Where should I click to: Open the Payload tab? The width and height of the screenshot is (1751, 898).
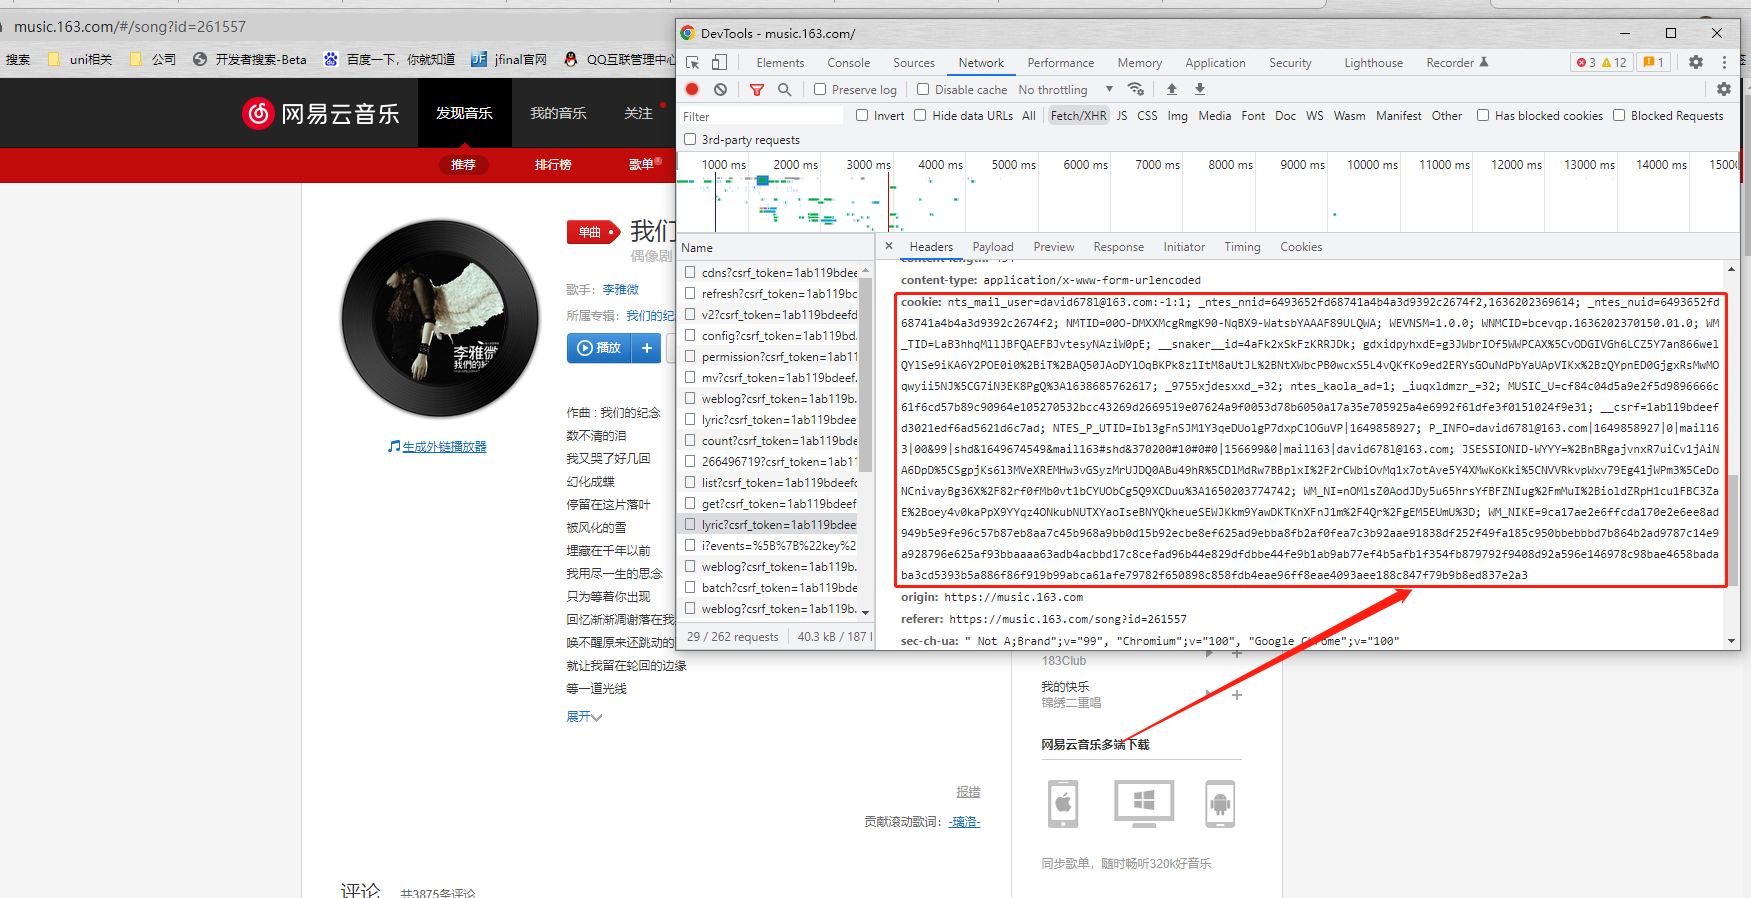click(993, 246)
